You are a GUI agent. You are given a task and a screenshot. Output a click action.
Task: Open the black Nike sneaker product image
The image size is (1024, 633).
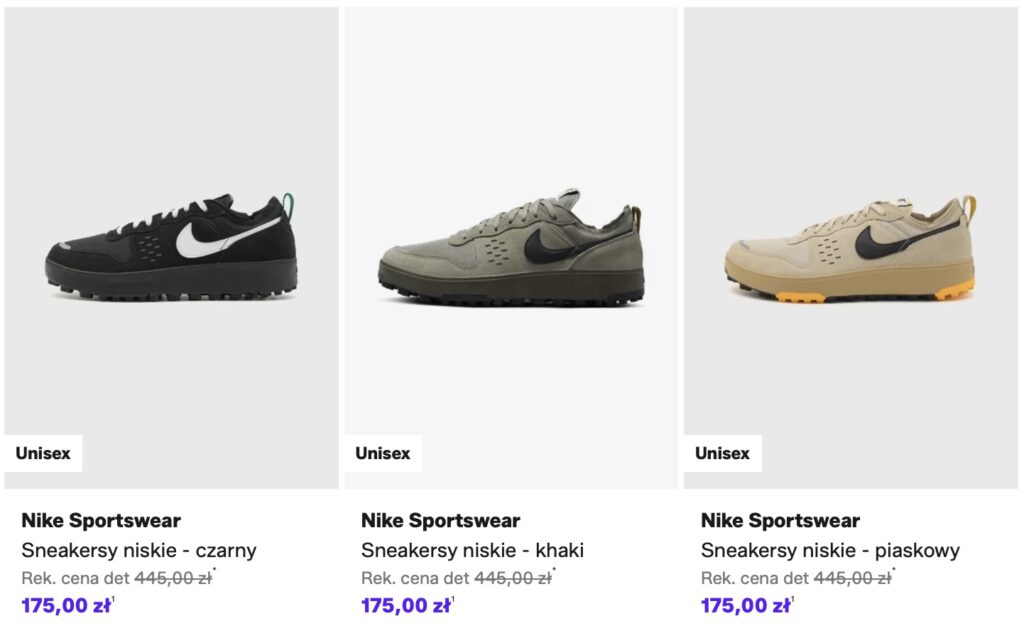[x=171, y=250]
